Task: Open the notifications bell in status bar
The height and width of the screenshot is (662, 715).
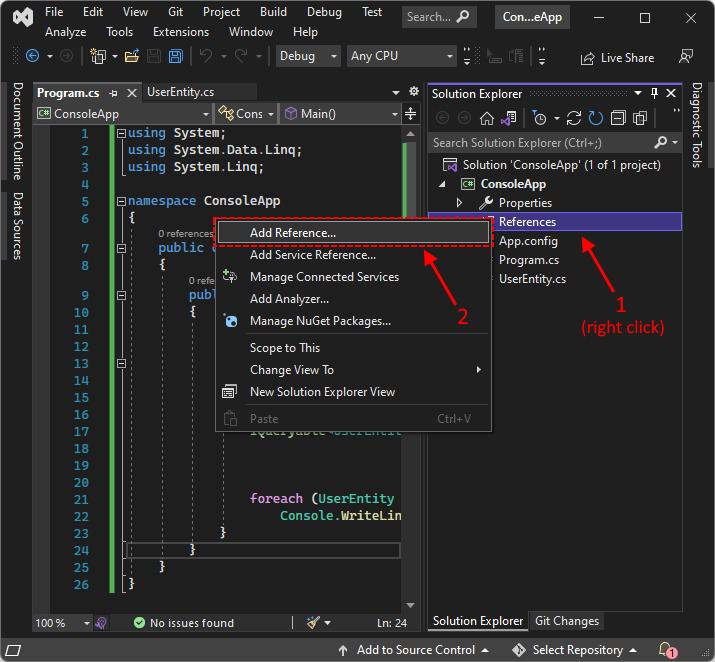Action: 667,650
